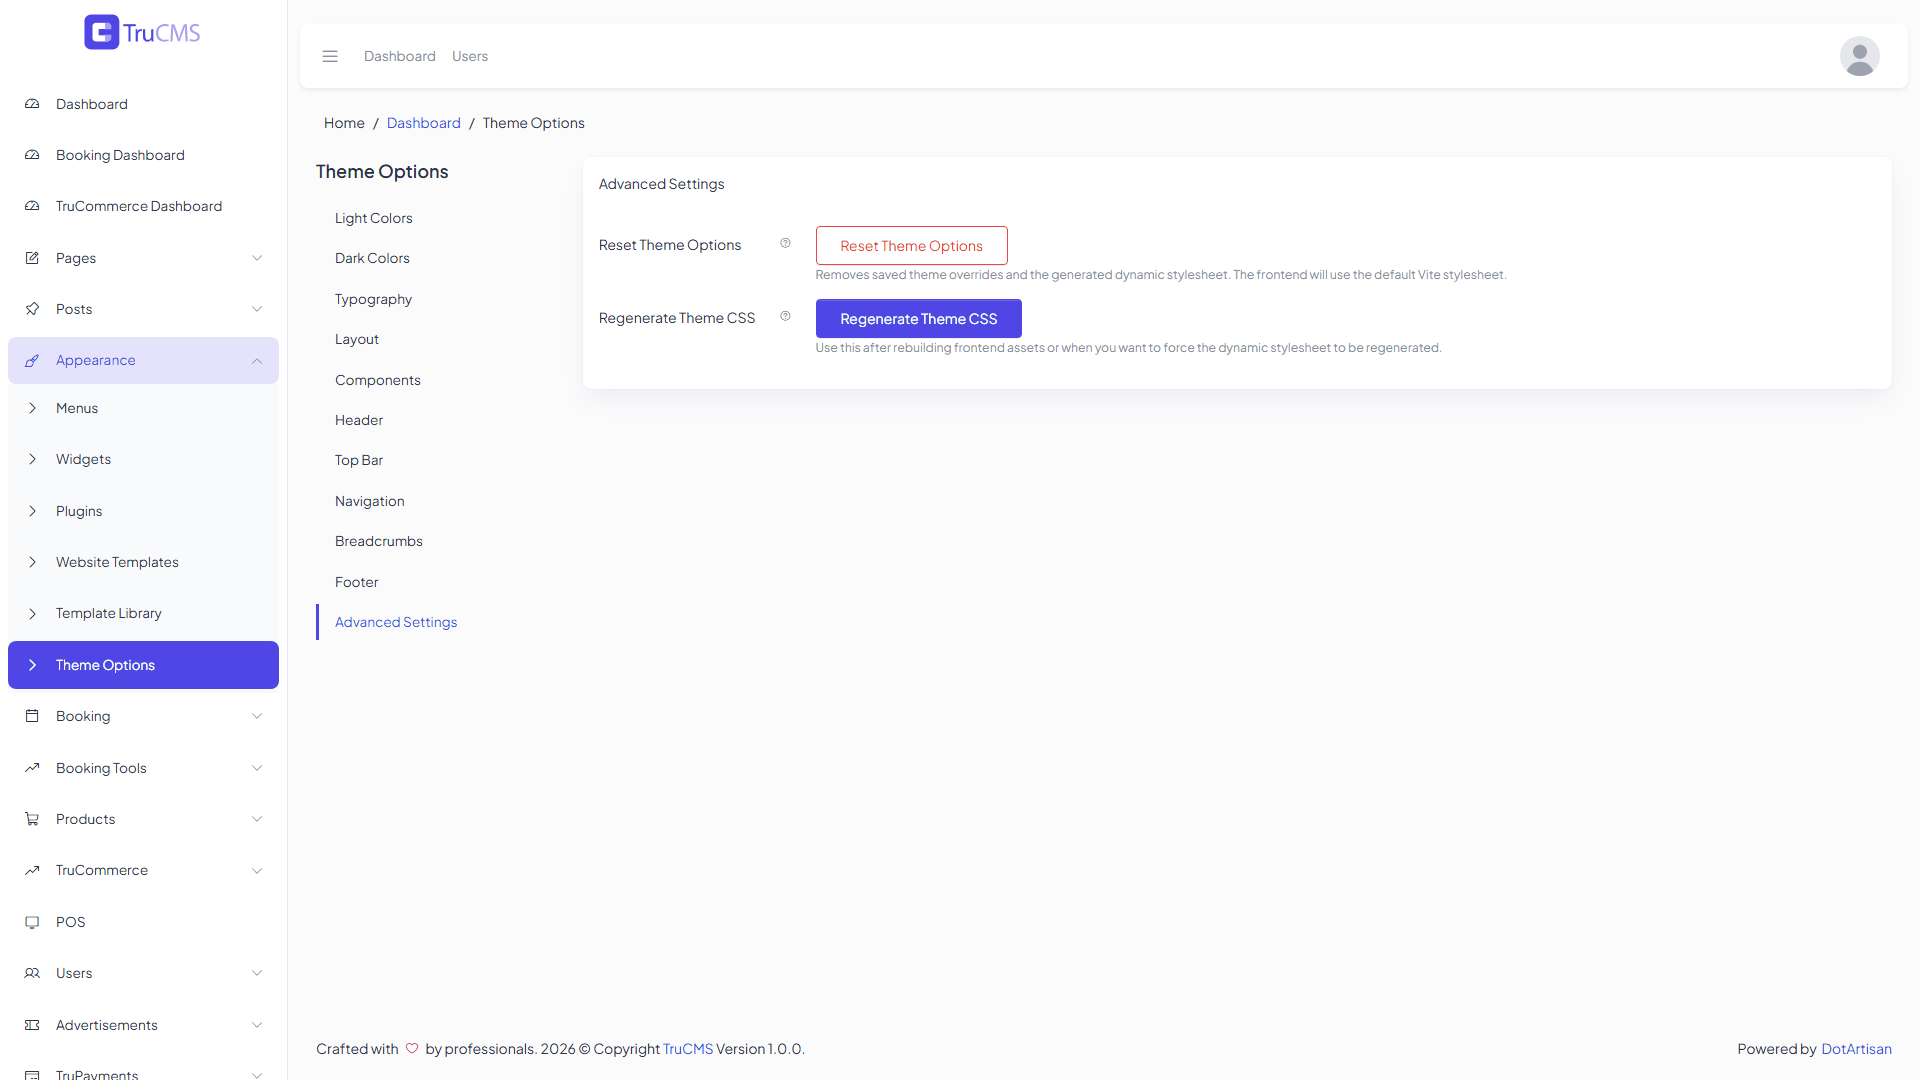Click the TruCommerce Dashboard sidebar icon
Screen dimensions: 1920x1080
pyautogui.click(x=32, y=206)
